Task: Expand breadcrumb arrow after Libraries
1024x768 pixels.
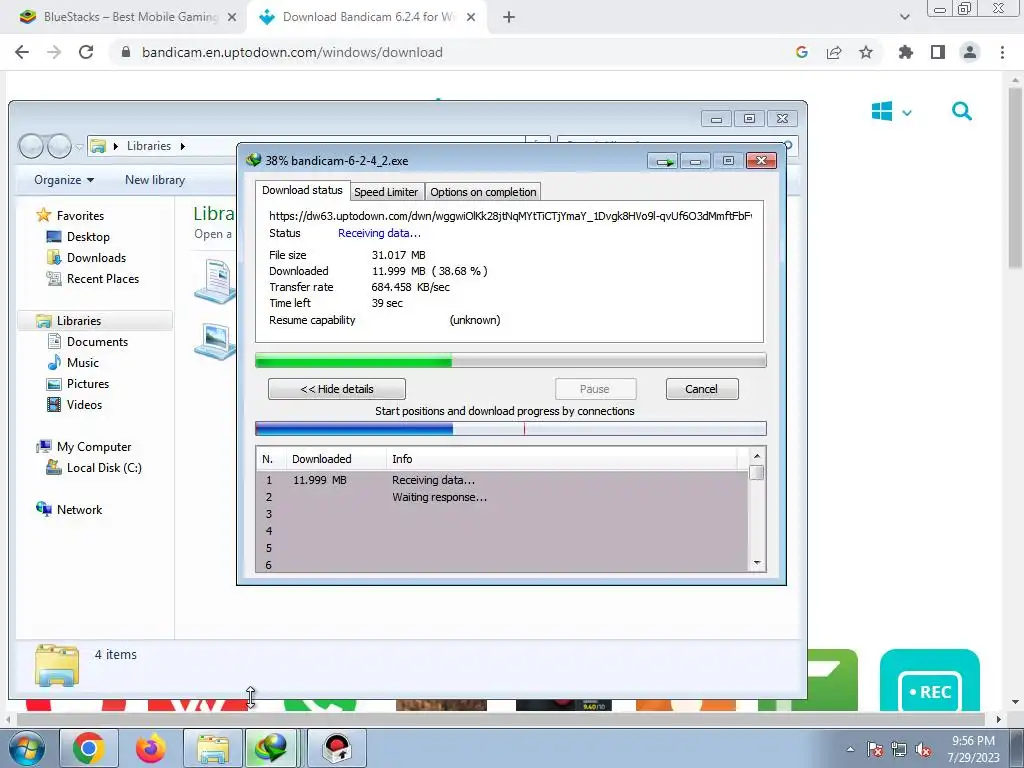Action: (x=183, y=146)
